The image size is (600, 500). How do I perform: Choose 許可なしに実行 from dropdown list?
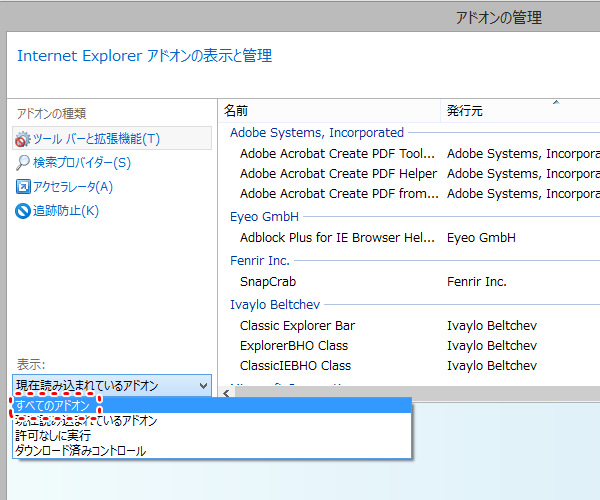212,435
